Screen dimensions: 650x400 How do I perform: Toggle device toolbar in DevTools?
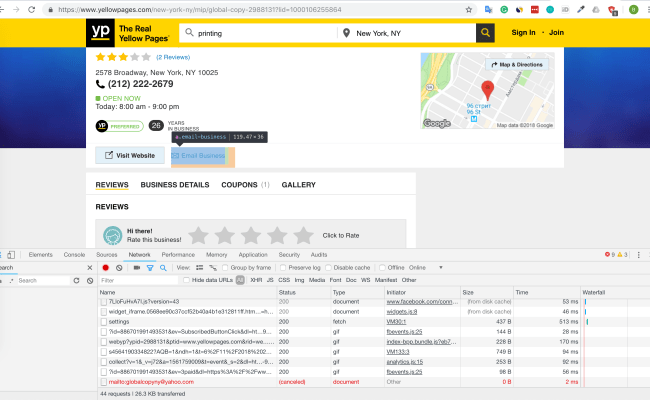tap(11, 255)
